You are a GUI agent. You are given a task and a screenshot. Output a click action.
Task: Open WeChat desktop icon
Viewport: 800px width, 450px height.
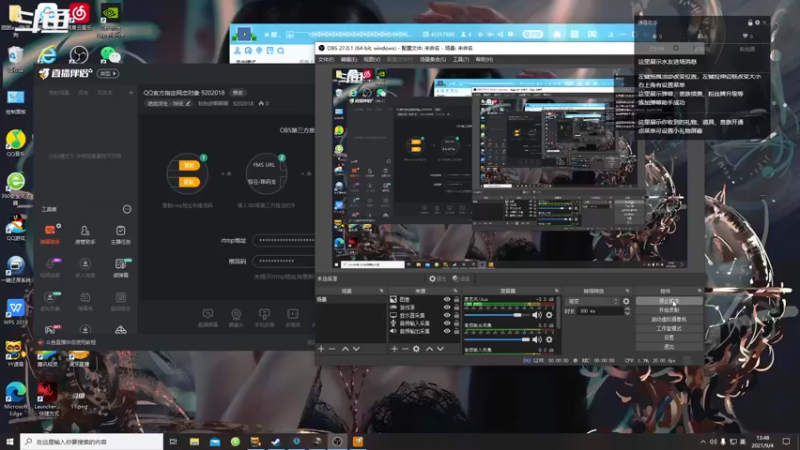[x=110, y=54]
